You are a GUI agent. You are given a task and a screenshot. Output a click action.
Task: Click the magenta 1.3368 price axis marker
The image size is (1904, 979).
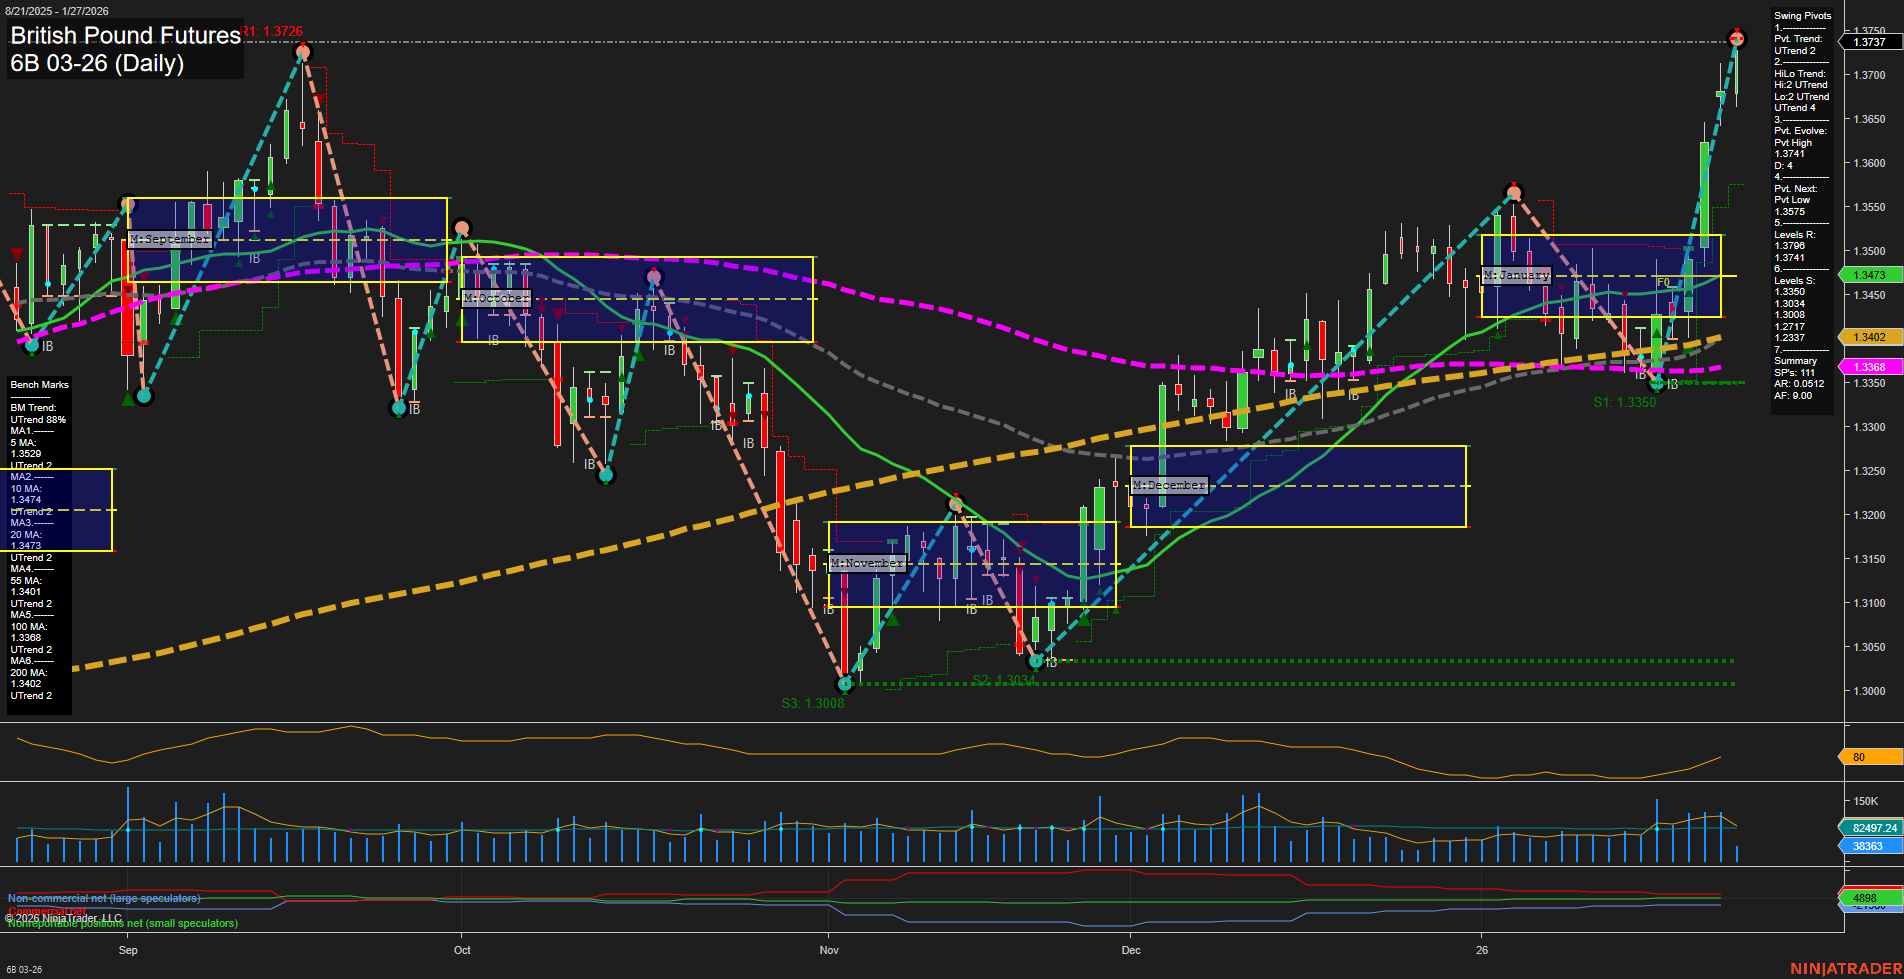tap(1868, 367)
